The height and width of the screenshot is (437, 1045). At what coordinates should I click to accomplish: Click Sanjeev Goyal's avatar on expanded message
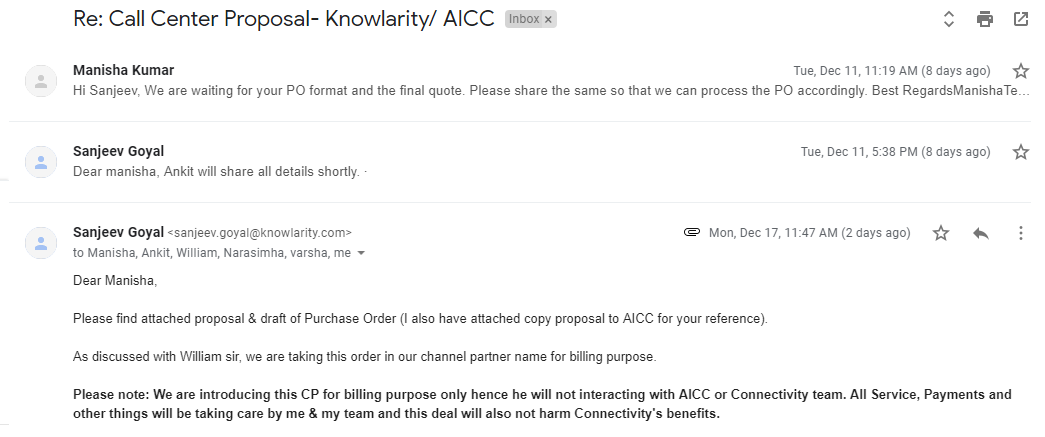41,243
